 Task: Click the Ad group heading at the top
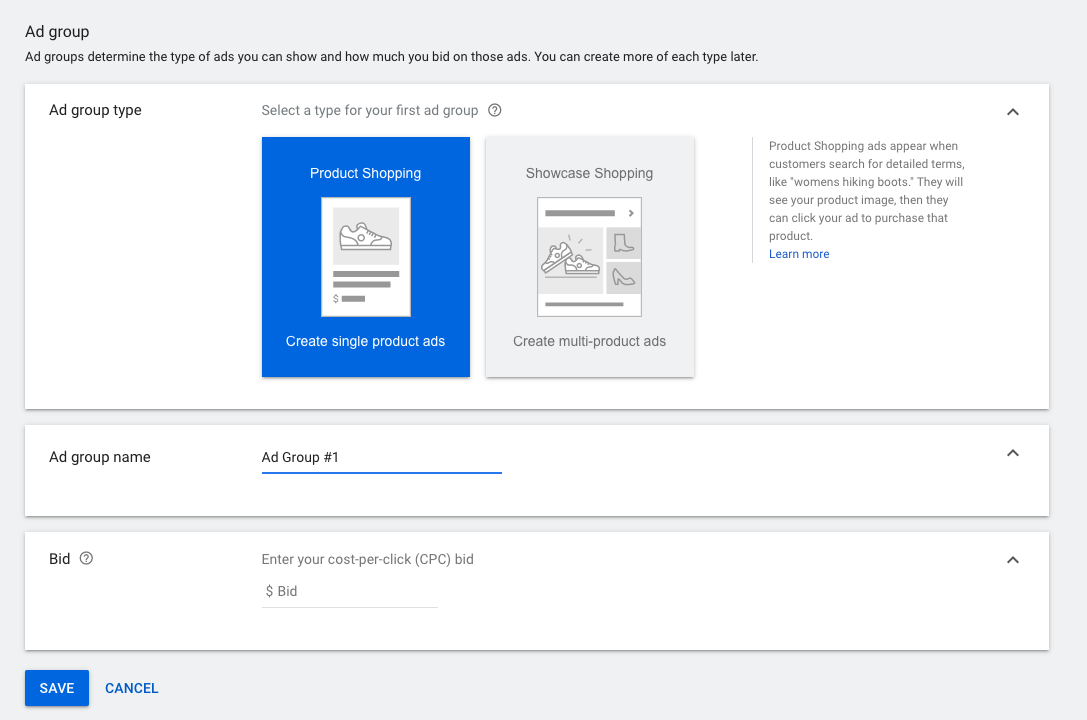pos(57,31)
